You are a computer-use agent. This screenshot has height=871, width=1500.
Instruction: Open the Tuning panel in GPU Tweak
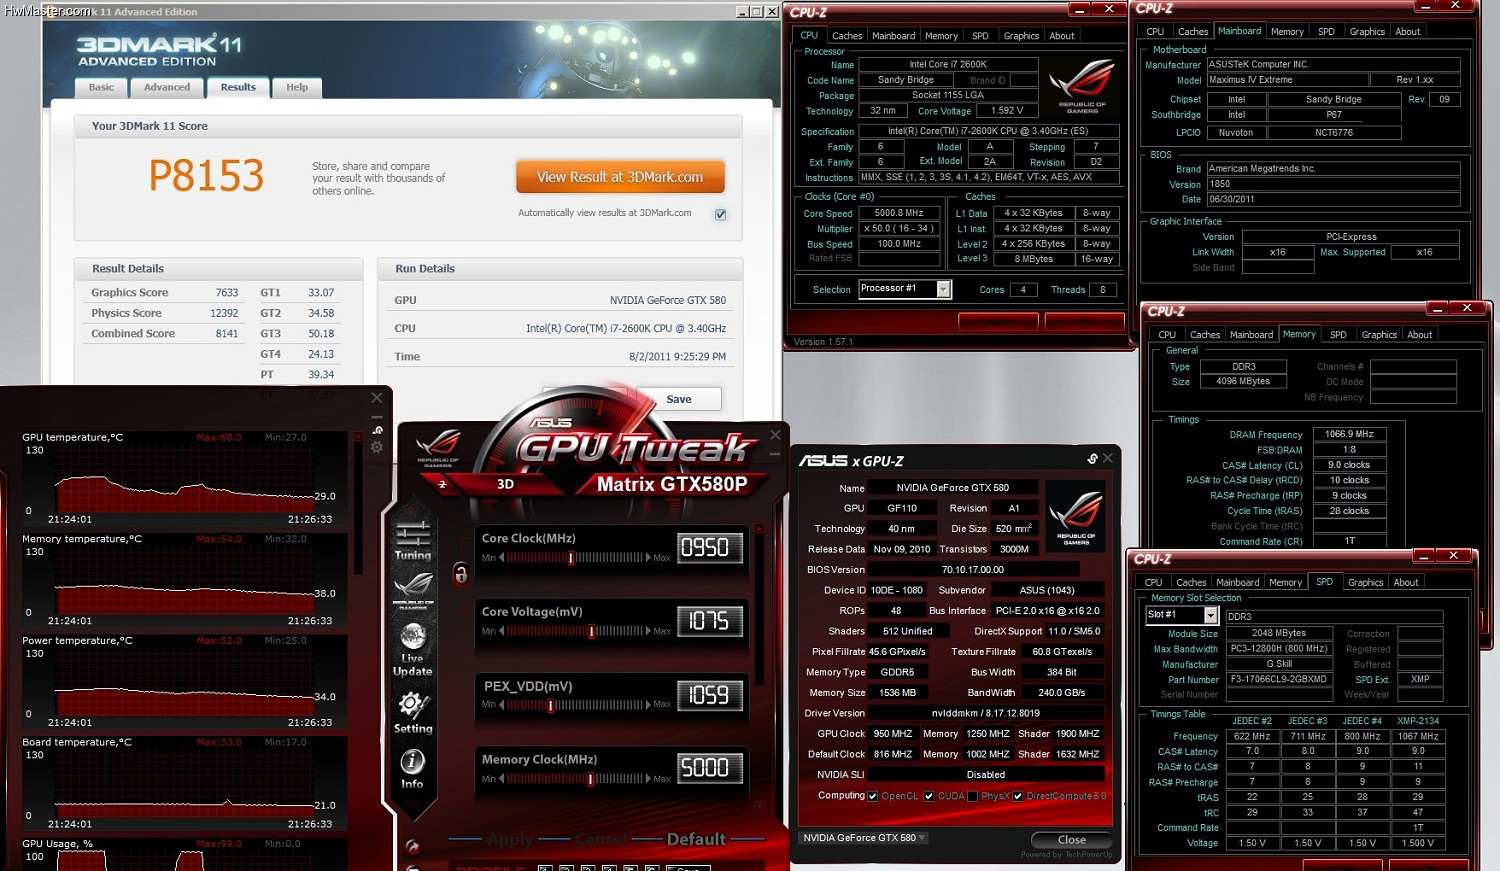tap(413, 541)
